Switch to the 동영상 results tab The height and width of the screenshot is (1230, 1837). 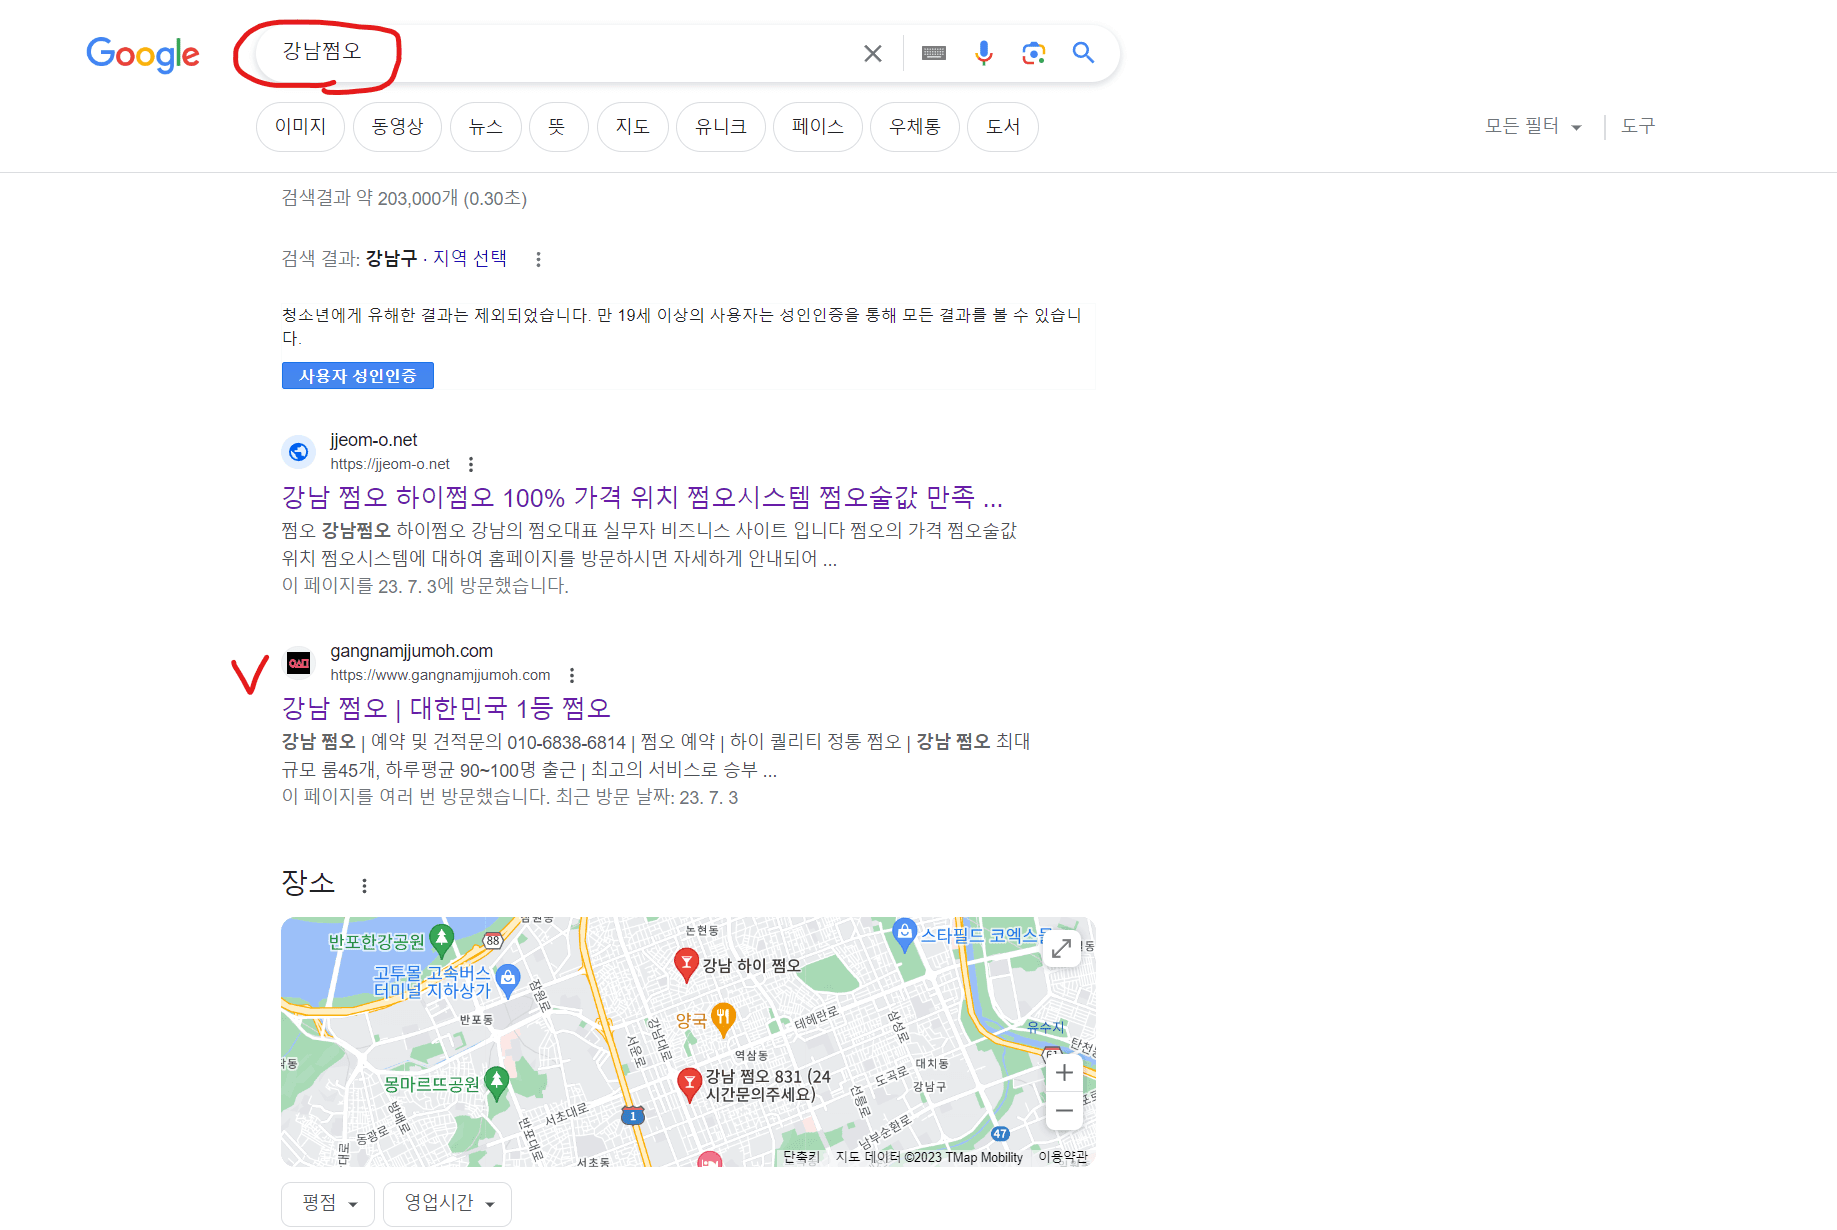(397, 127)
